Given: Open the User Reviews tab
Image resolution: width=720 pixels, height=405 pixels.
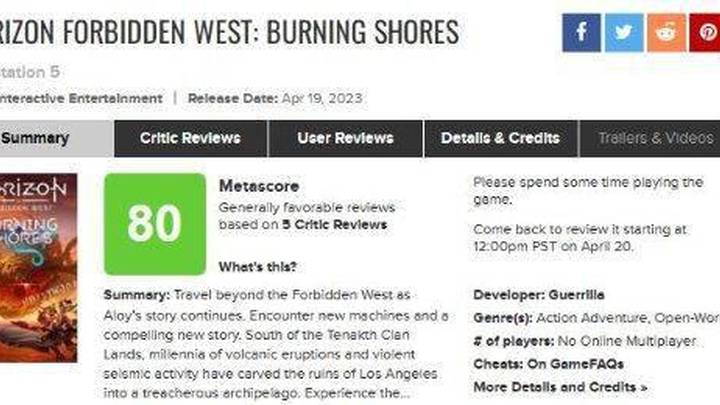Looking at the screenshot, I should click(x=345, y=138).
